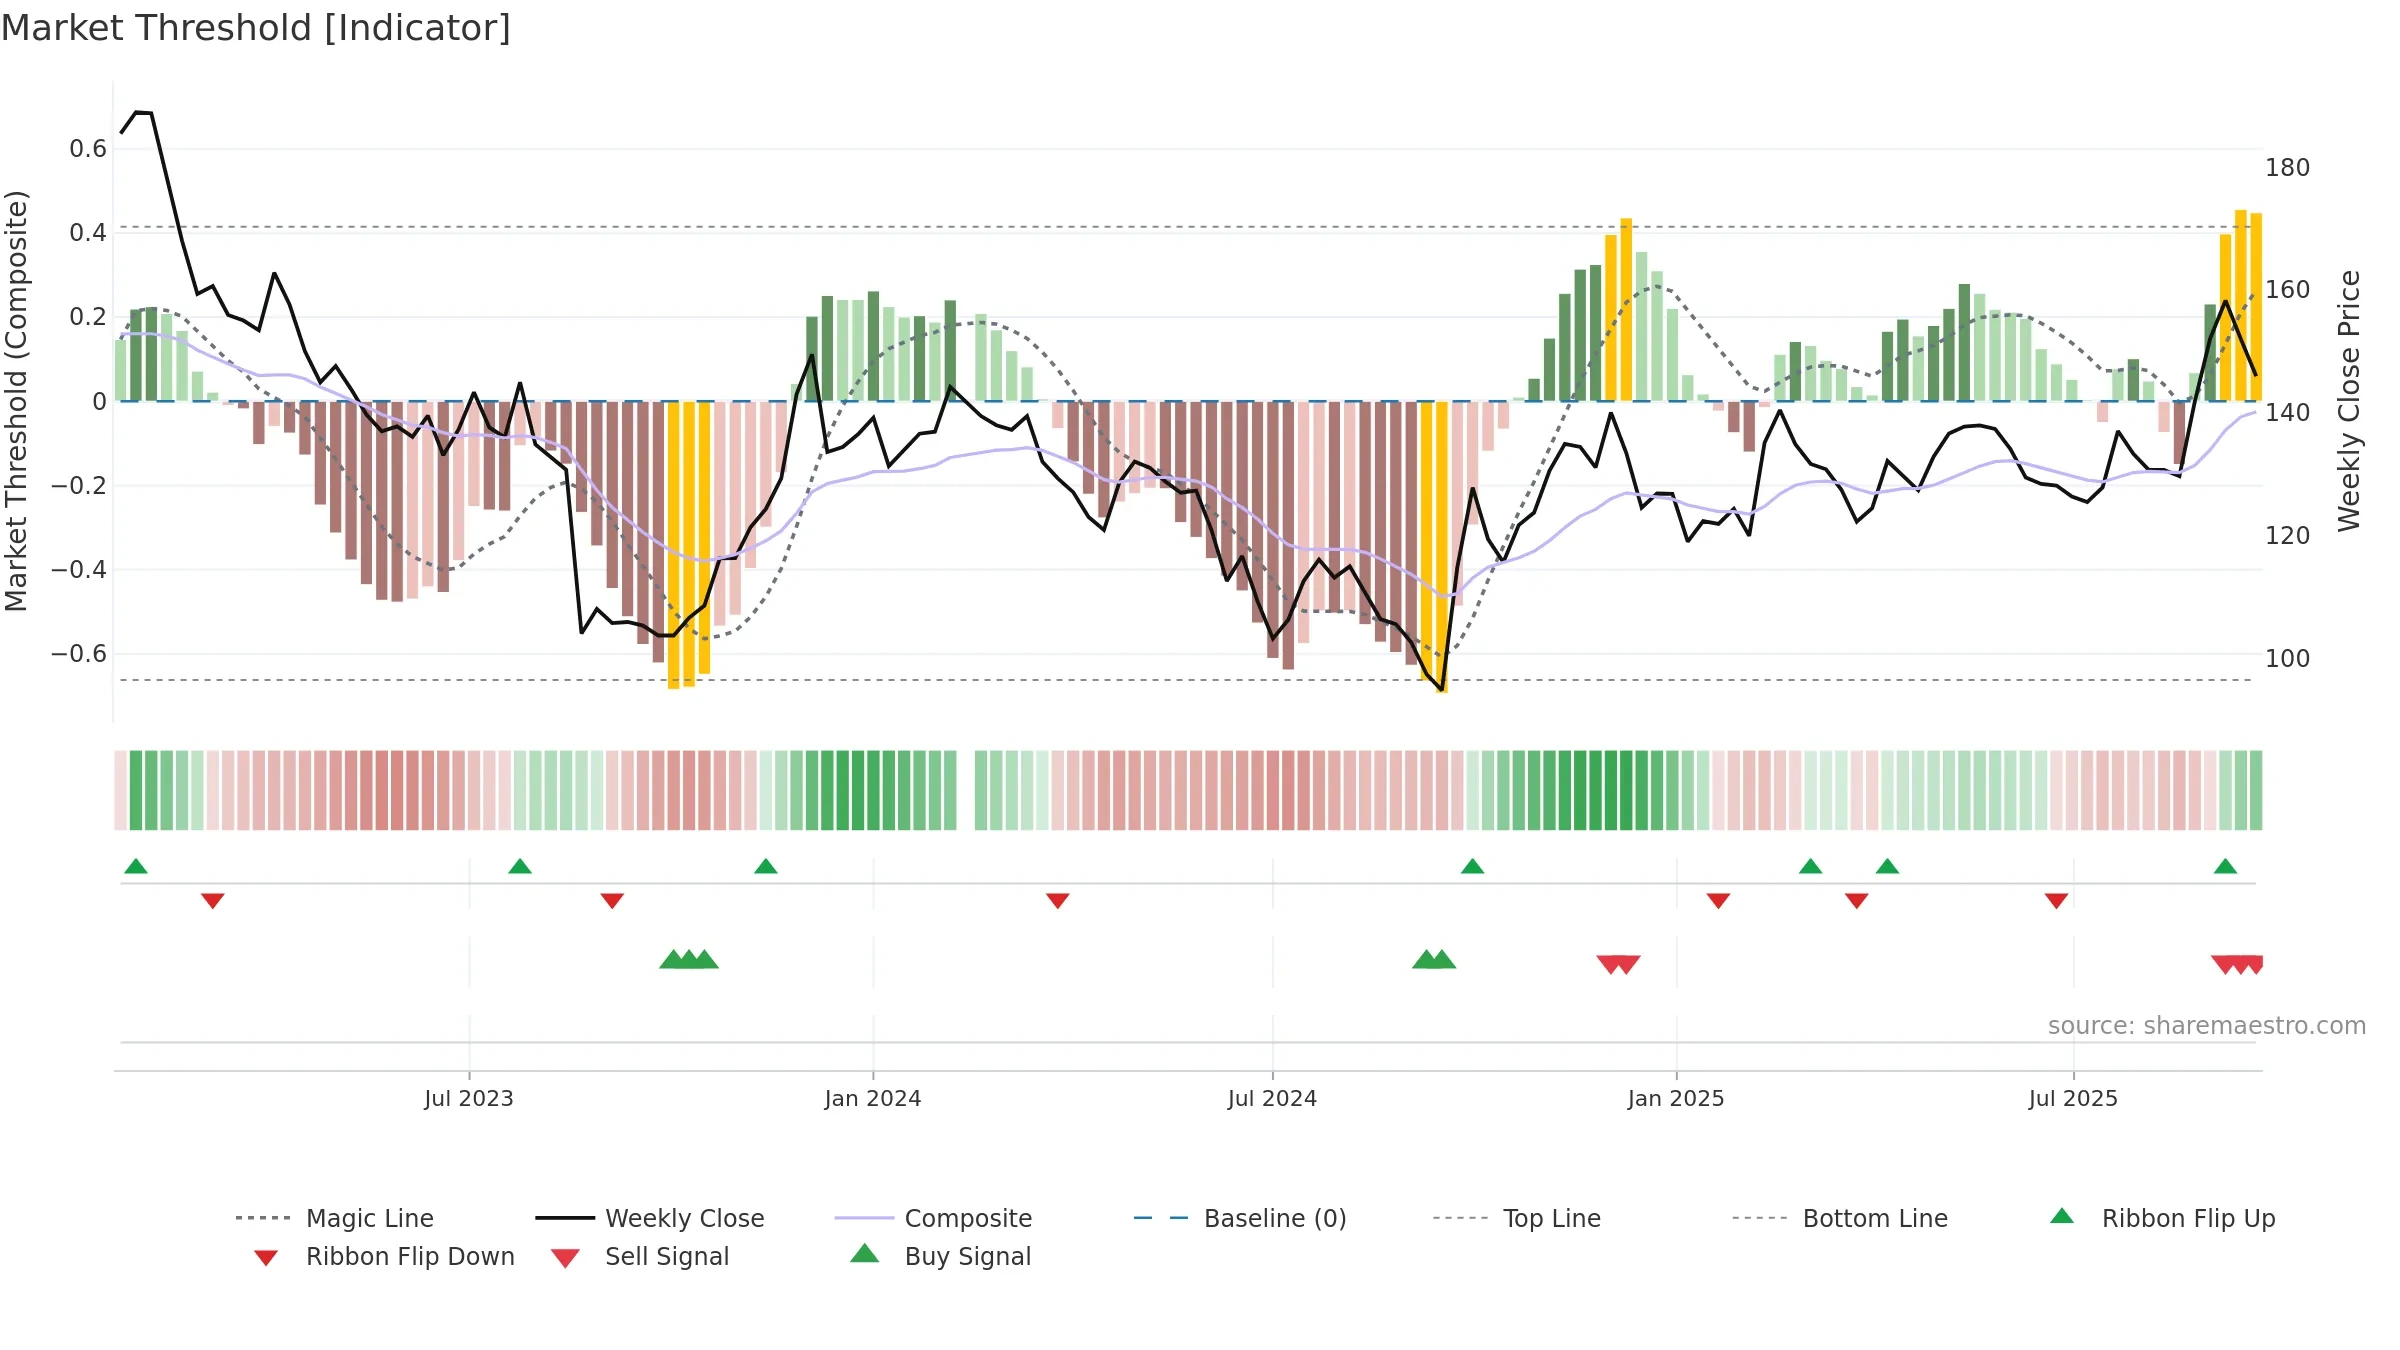Toggle the Bottom Line legend entry
This screenshot has width=2400, height=1350.
click(x=1840, y=1218)
